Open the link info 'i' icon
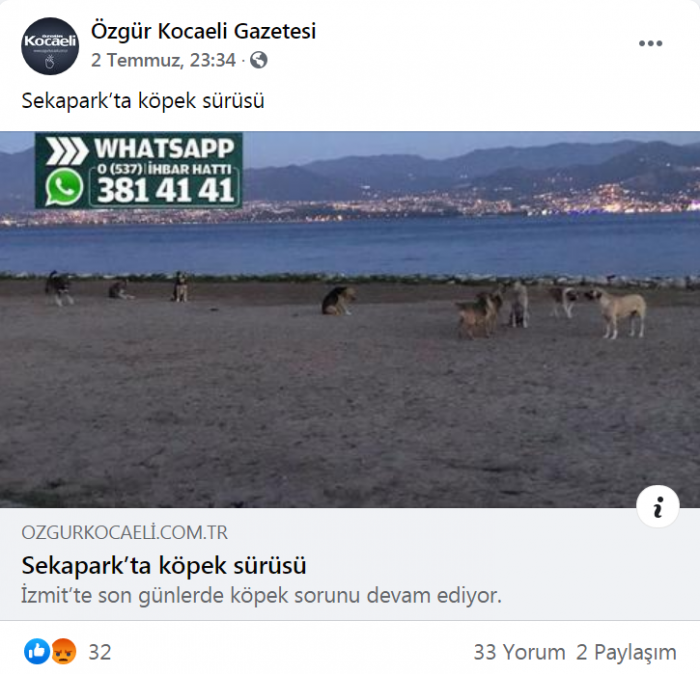 tap(658, 506)
